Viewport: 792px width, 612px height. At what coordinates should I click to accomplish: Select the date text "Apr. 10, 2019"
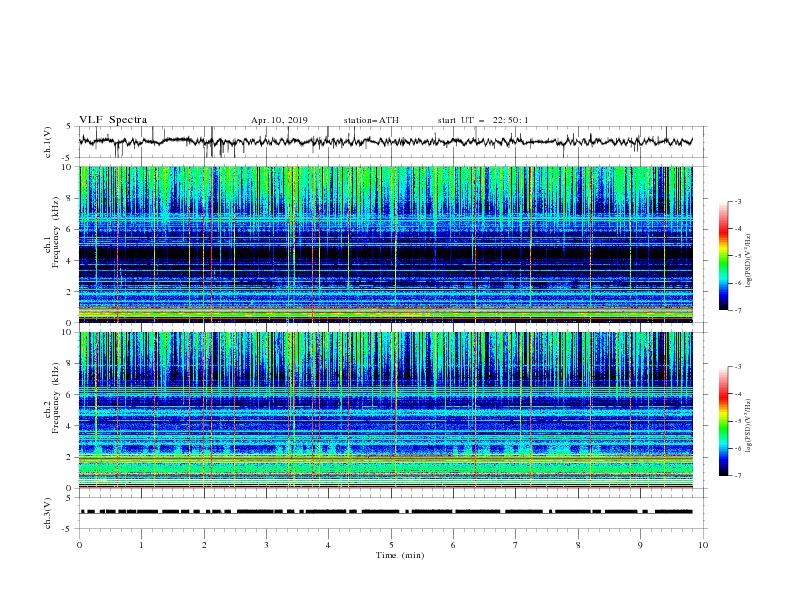(279, 120)
